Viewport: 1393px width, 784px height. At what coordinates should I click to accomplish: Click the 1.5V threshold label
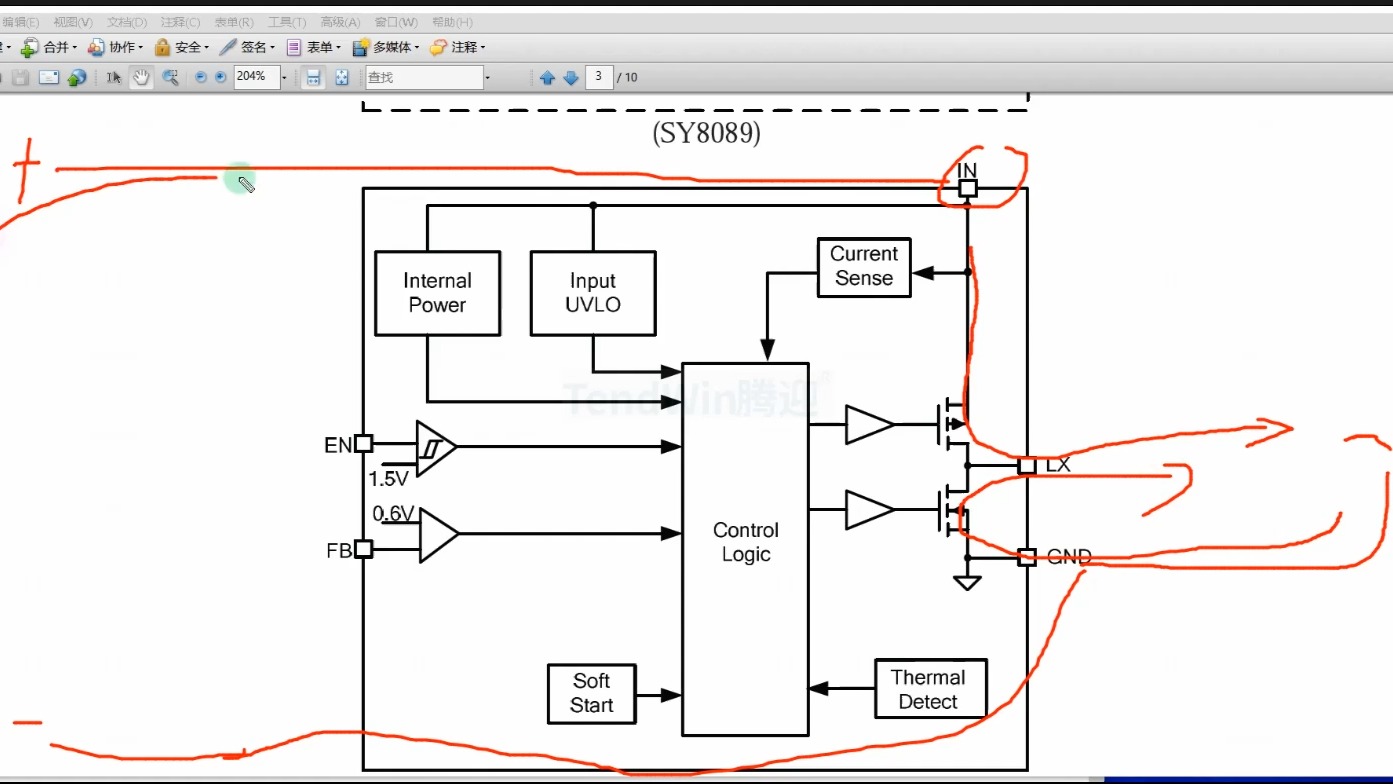(x=389, y=479)
